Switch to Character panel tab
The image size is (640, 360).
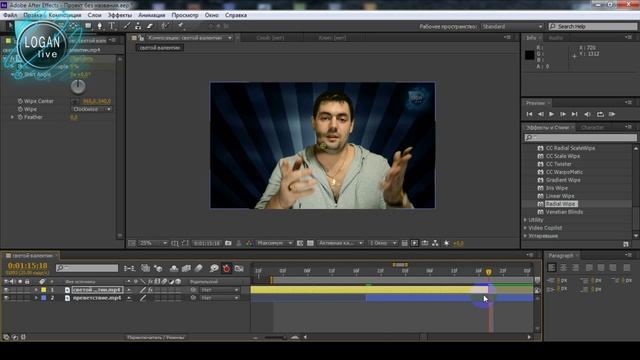coord(592,127)
